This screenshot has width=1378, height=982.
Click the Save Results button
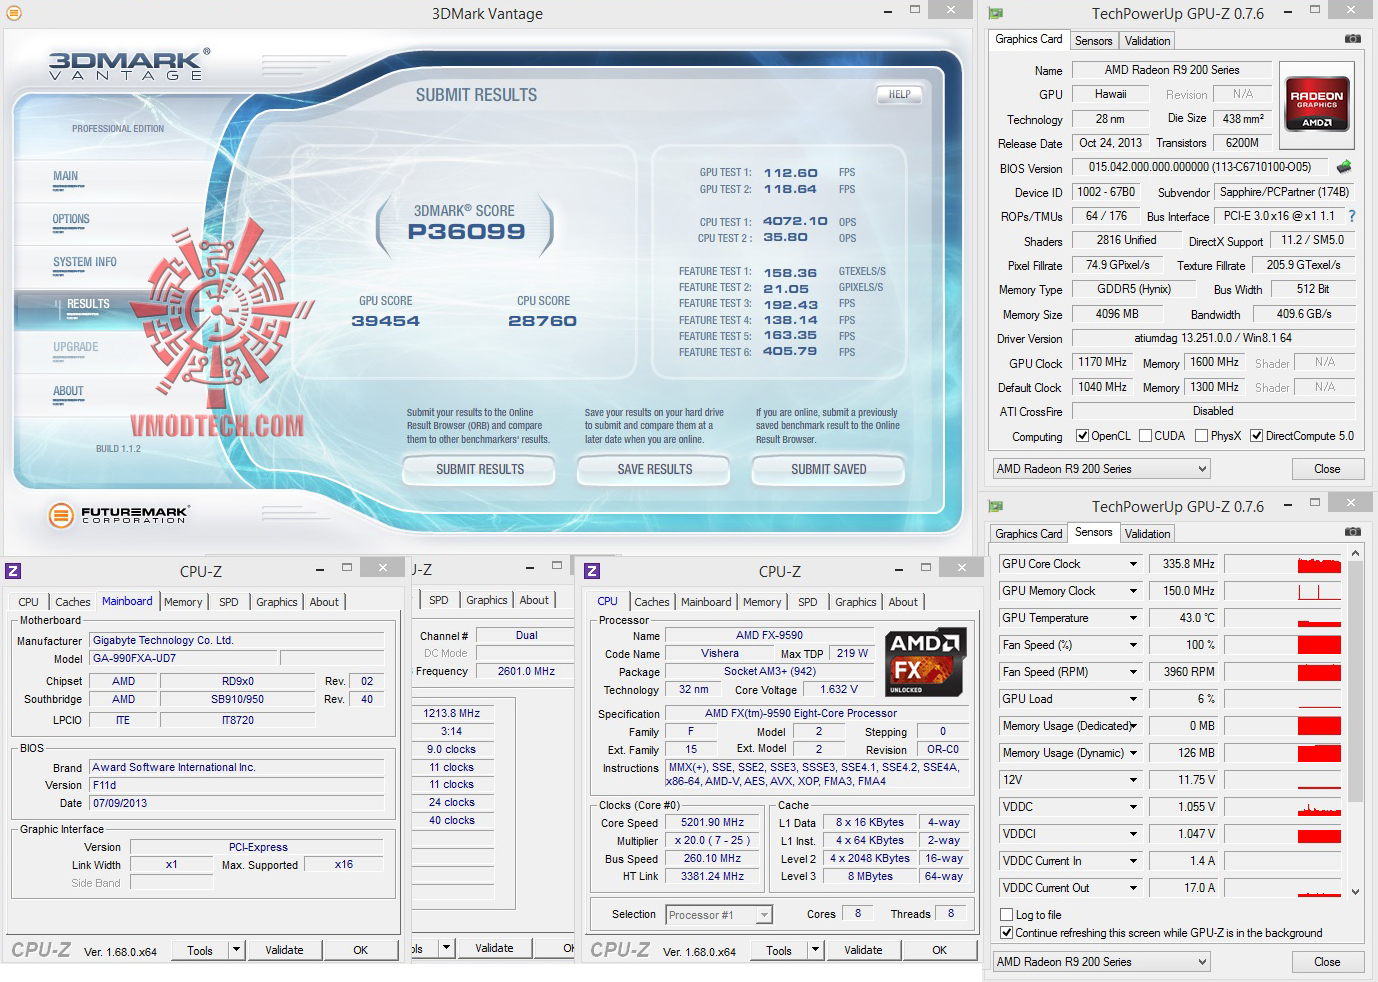[x=655, y=469]
